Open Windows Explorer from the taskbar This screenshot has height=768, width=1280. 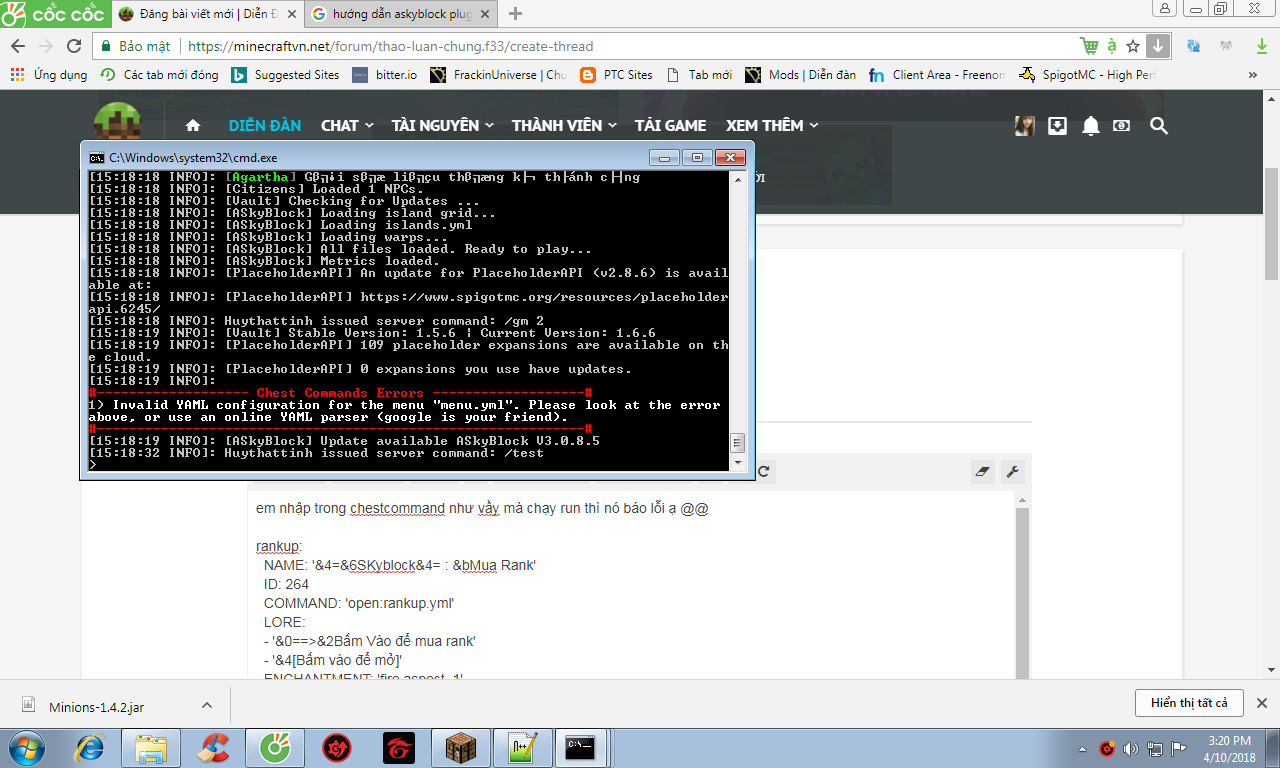click(151, 748)
